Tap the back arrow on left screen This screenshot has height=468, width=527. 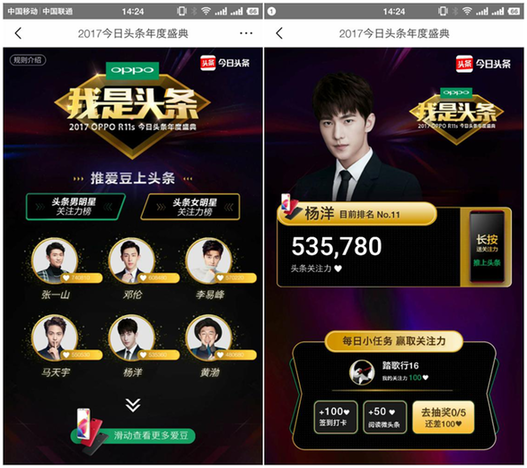click(18, 33)
